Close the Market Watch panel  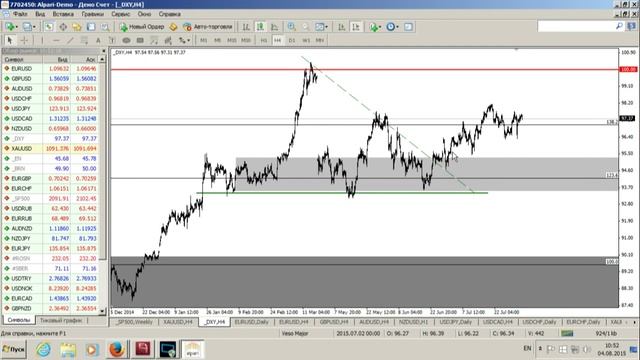103,51
